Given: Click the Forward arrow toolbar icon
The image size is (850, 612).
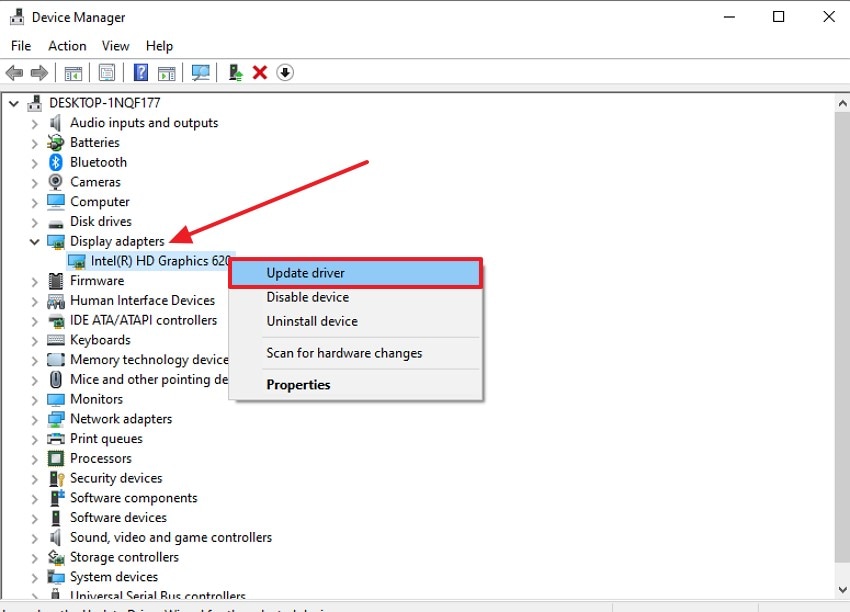Looking at the screenshot, I should tap(39, 72).
